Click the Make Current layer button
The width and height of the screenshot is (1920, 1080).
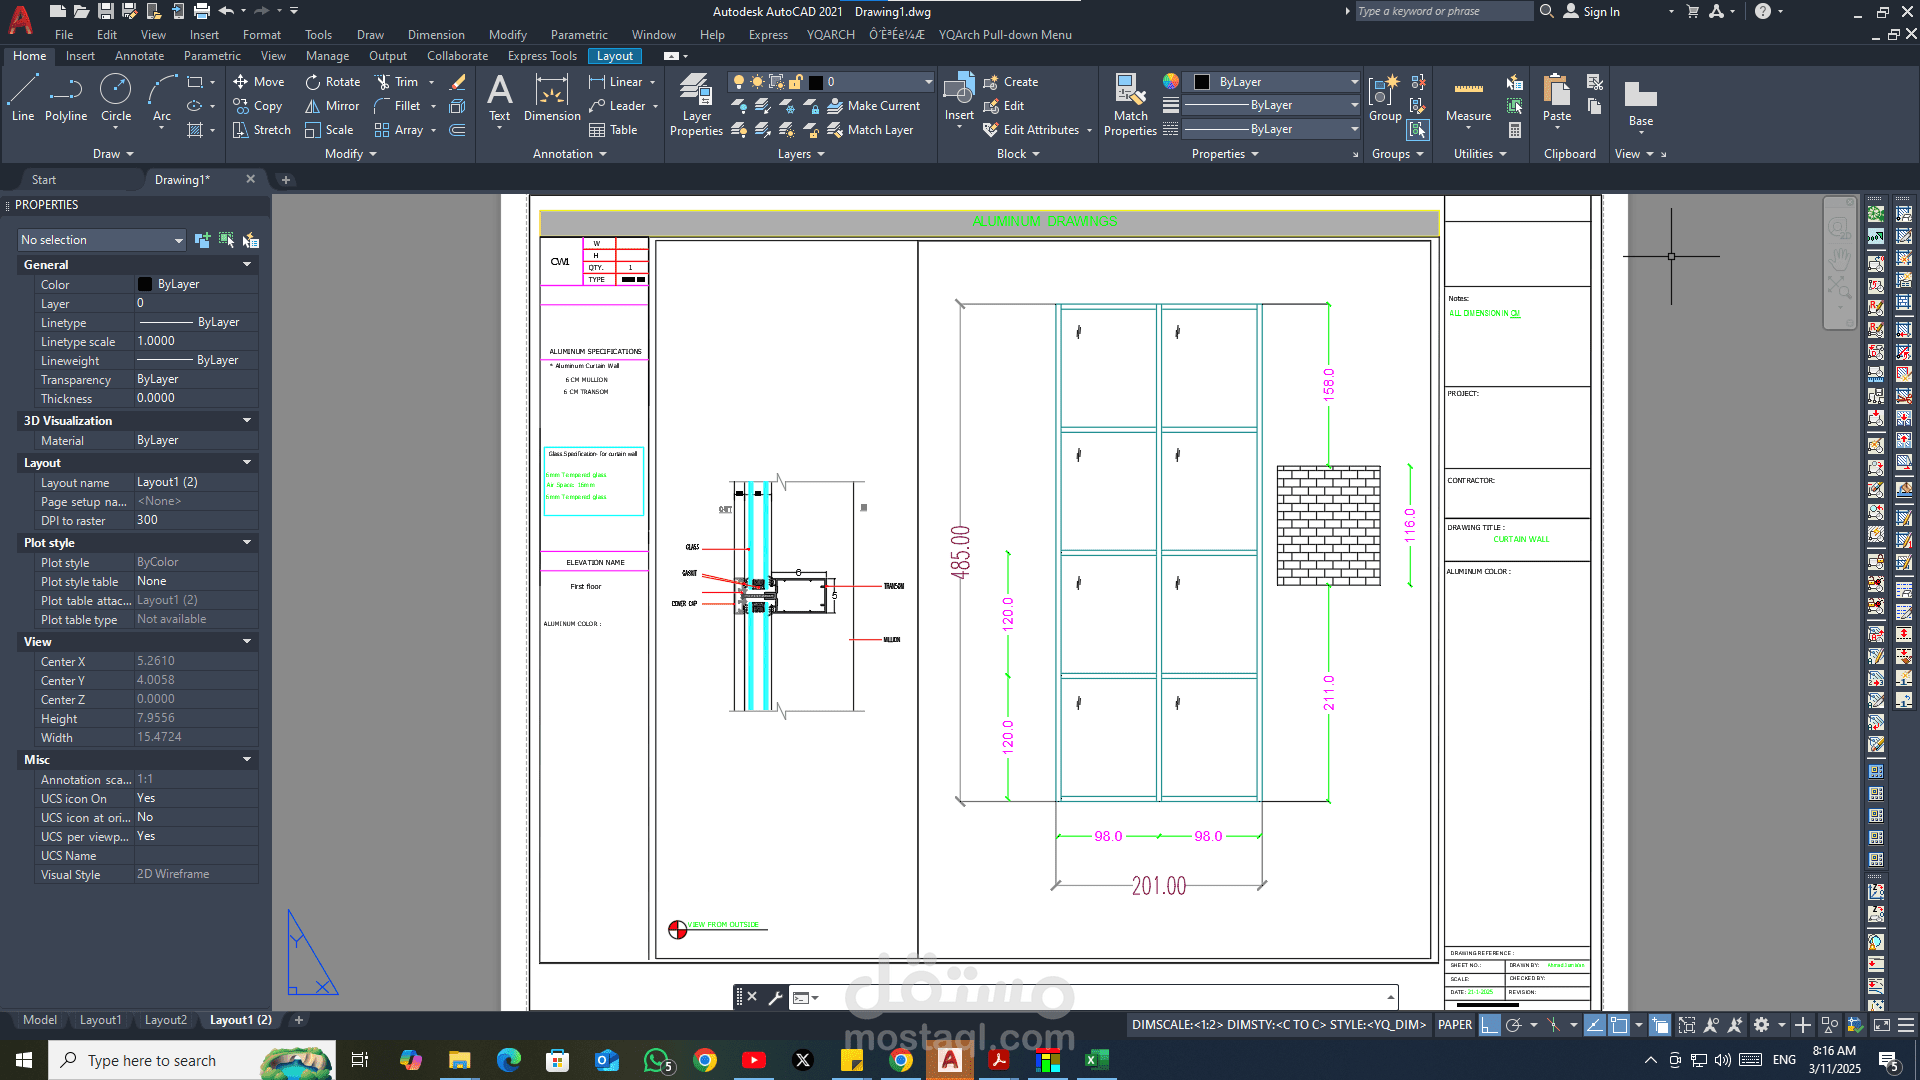click(874, 106)
